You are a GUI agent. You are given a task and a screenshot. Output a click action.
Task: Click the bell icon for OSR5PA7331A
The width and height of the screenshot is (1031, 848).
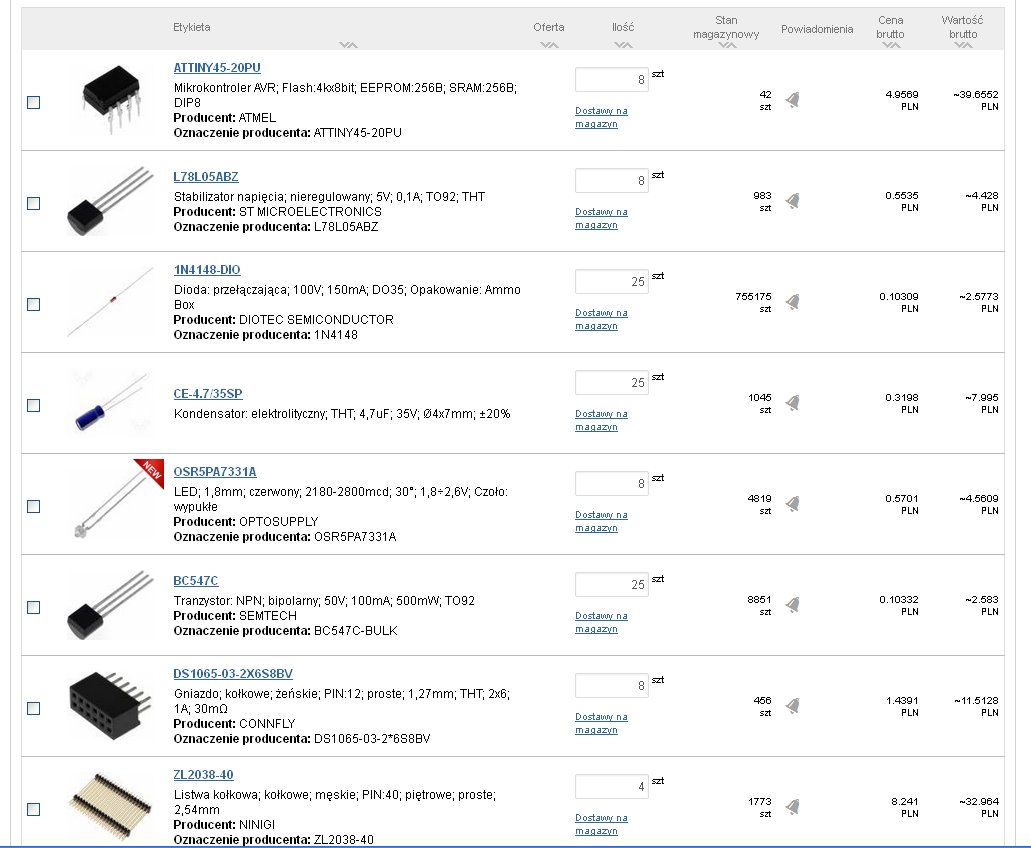(793, 504)
